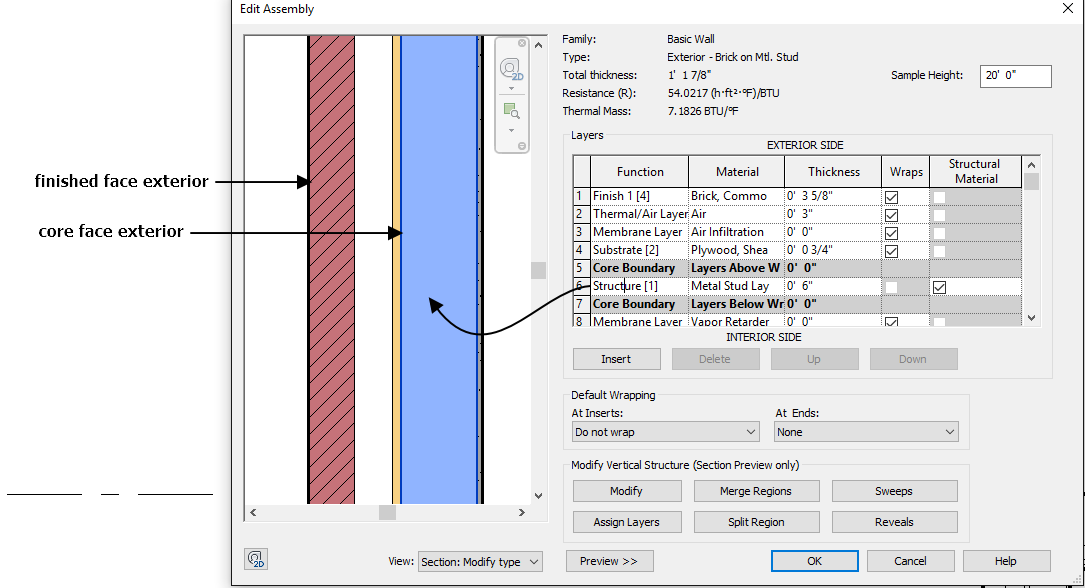Image resolution: width=1085 pixels, height=588 pixels.
Task: Select the Thickness column header
Action: click(834, 172)
